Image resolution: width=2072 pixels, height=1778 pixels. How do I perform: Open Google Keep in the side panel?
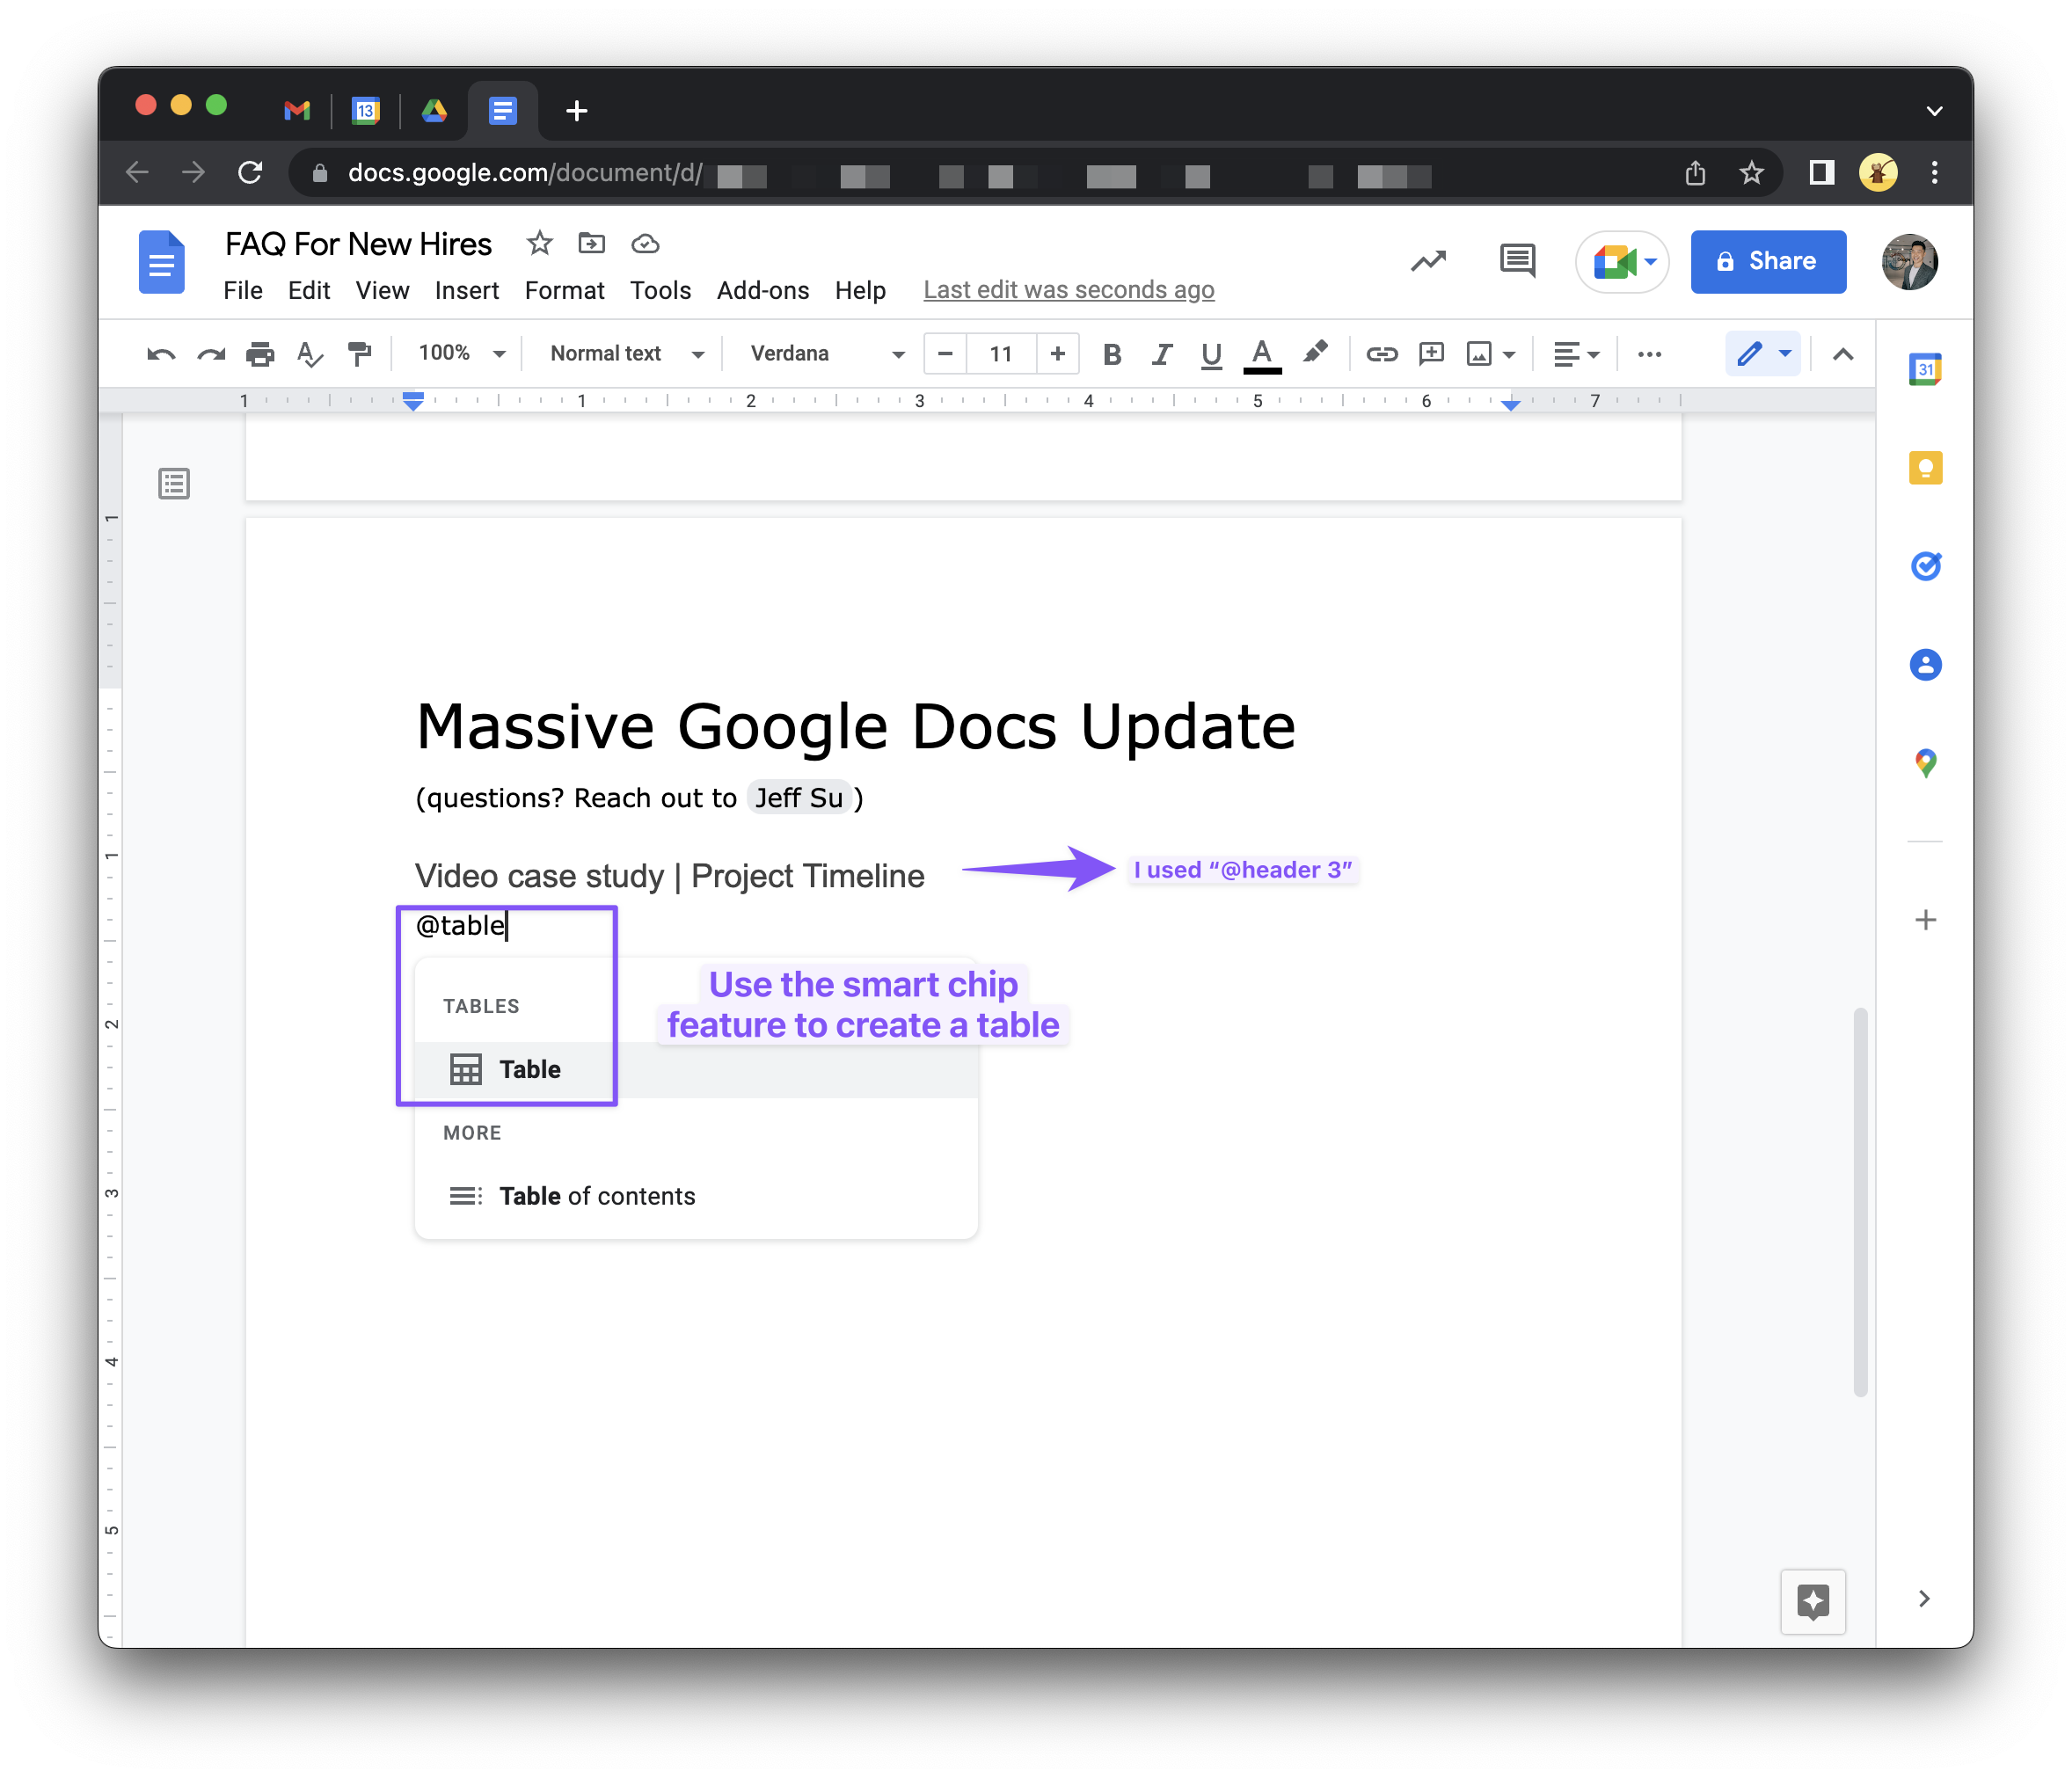point(1925,468)
